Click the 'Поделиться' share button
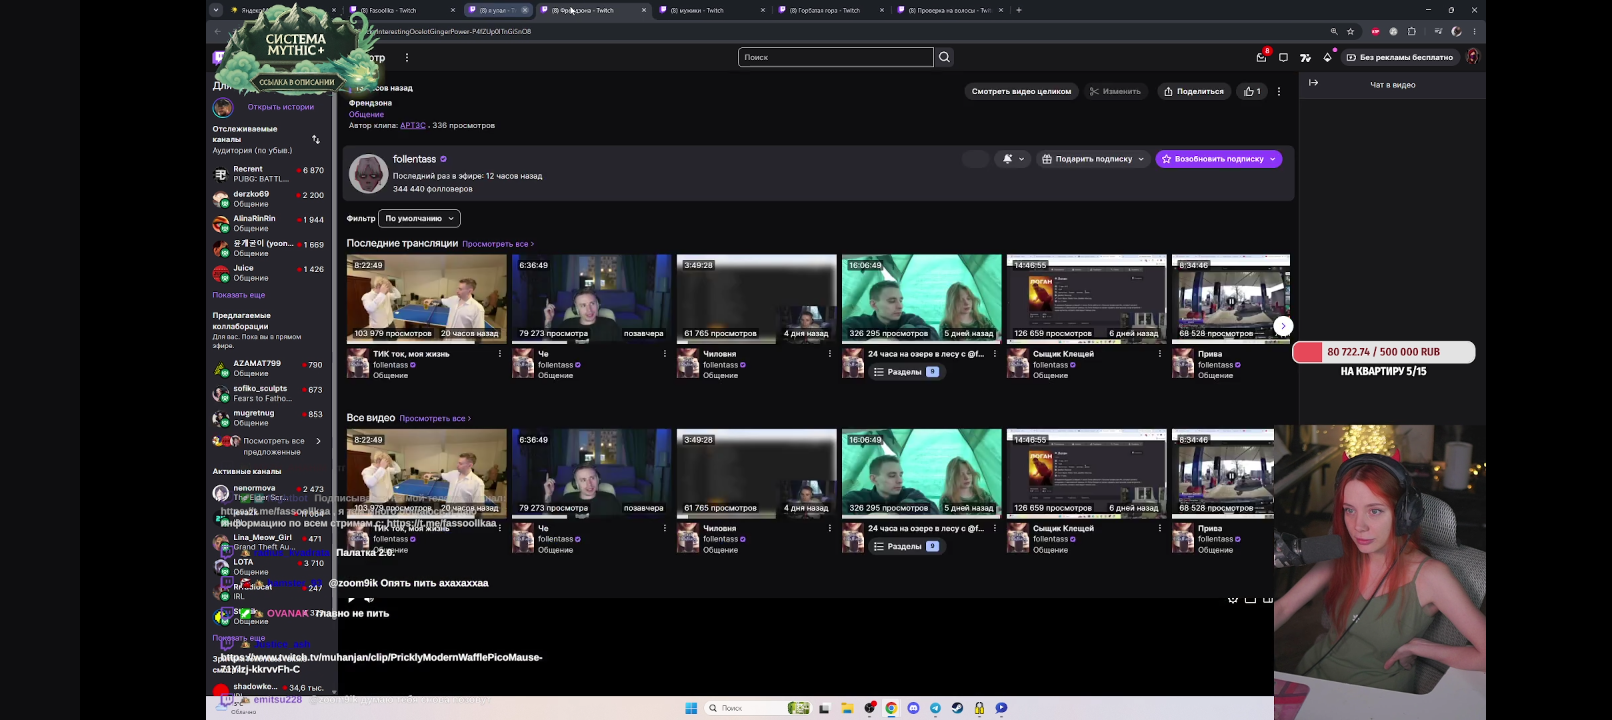 (x=1194, y=91)
